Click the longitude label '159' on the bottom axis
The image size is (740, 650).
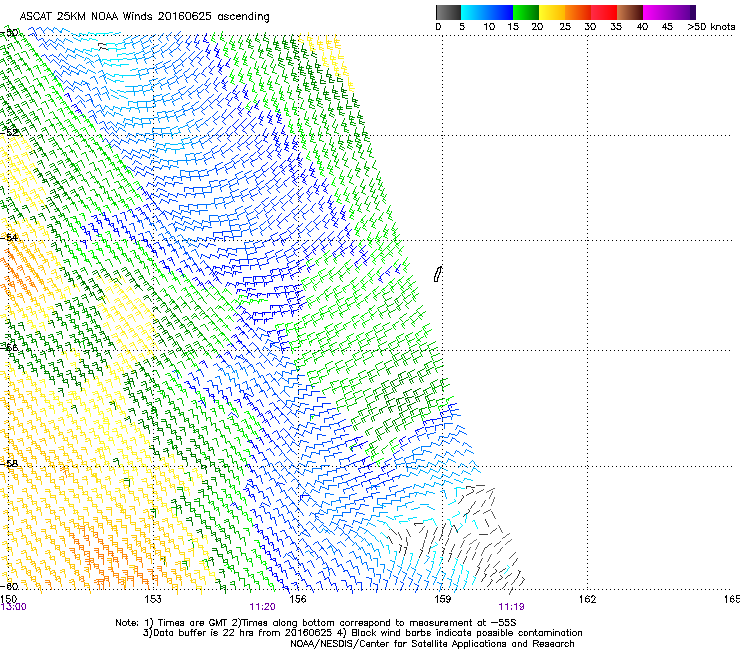click(x=443, y=599)
